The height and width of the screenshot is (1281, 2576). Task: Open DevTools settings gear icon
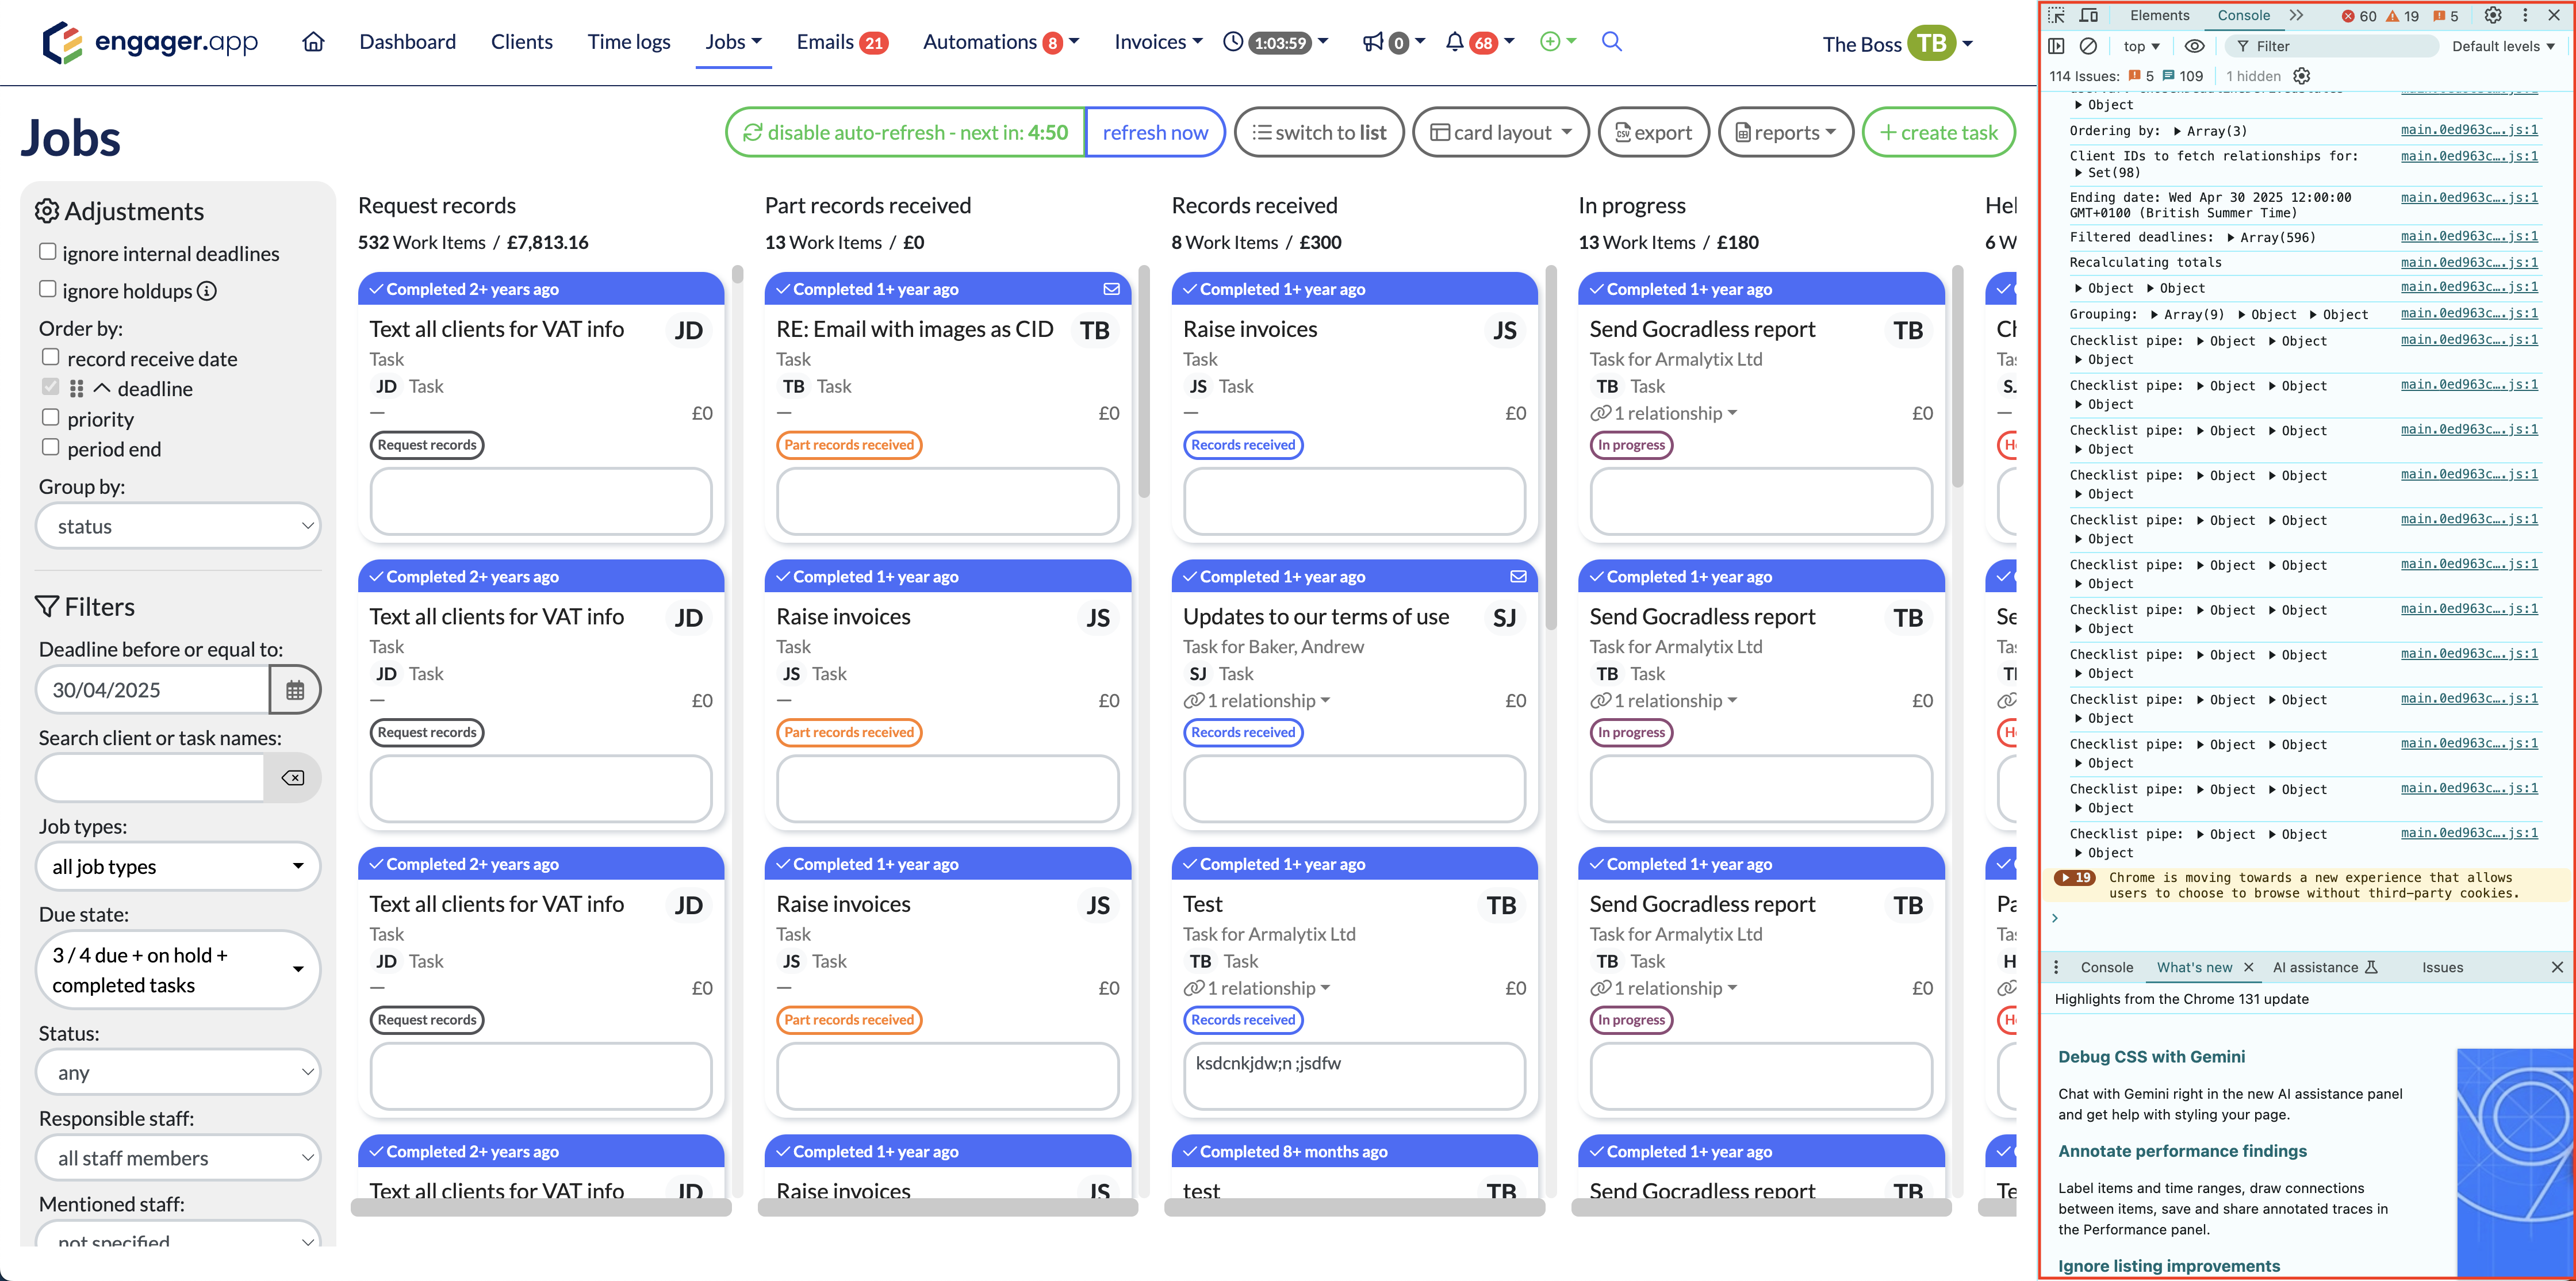[x=2493, y=15]
